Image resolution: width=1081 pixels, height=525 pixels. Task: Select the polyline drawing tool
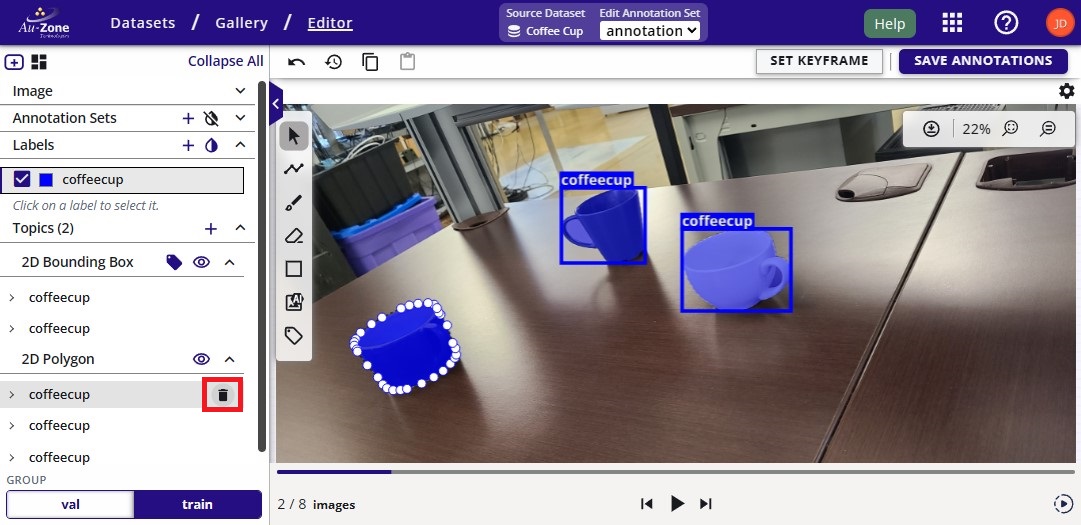pyautogui.click(x=294, y=169)
